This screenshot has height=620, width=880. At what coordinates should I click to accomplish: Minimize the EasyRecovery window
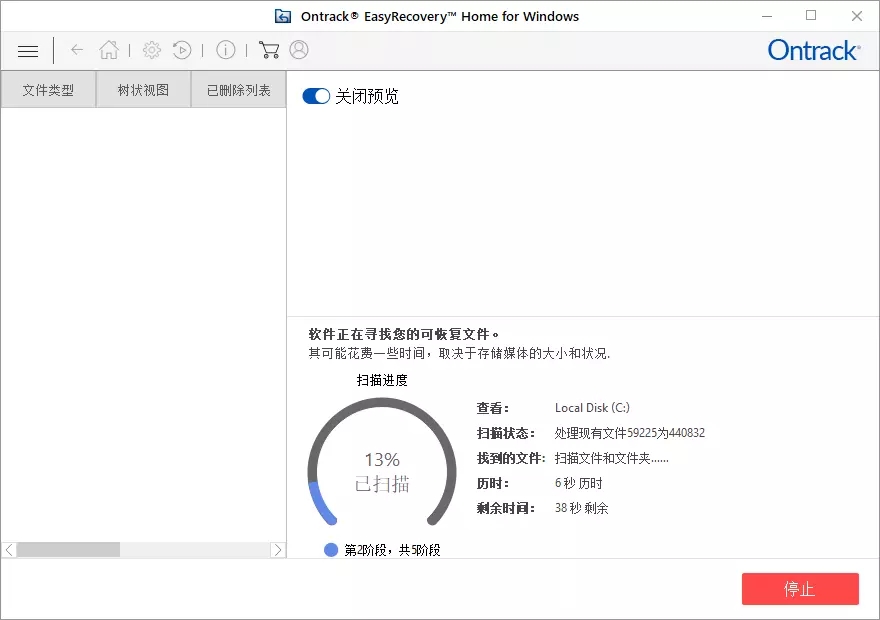click(767, 16)
